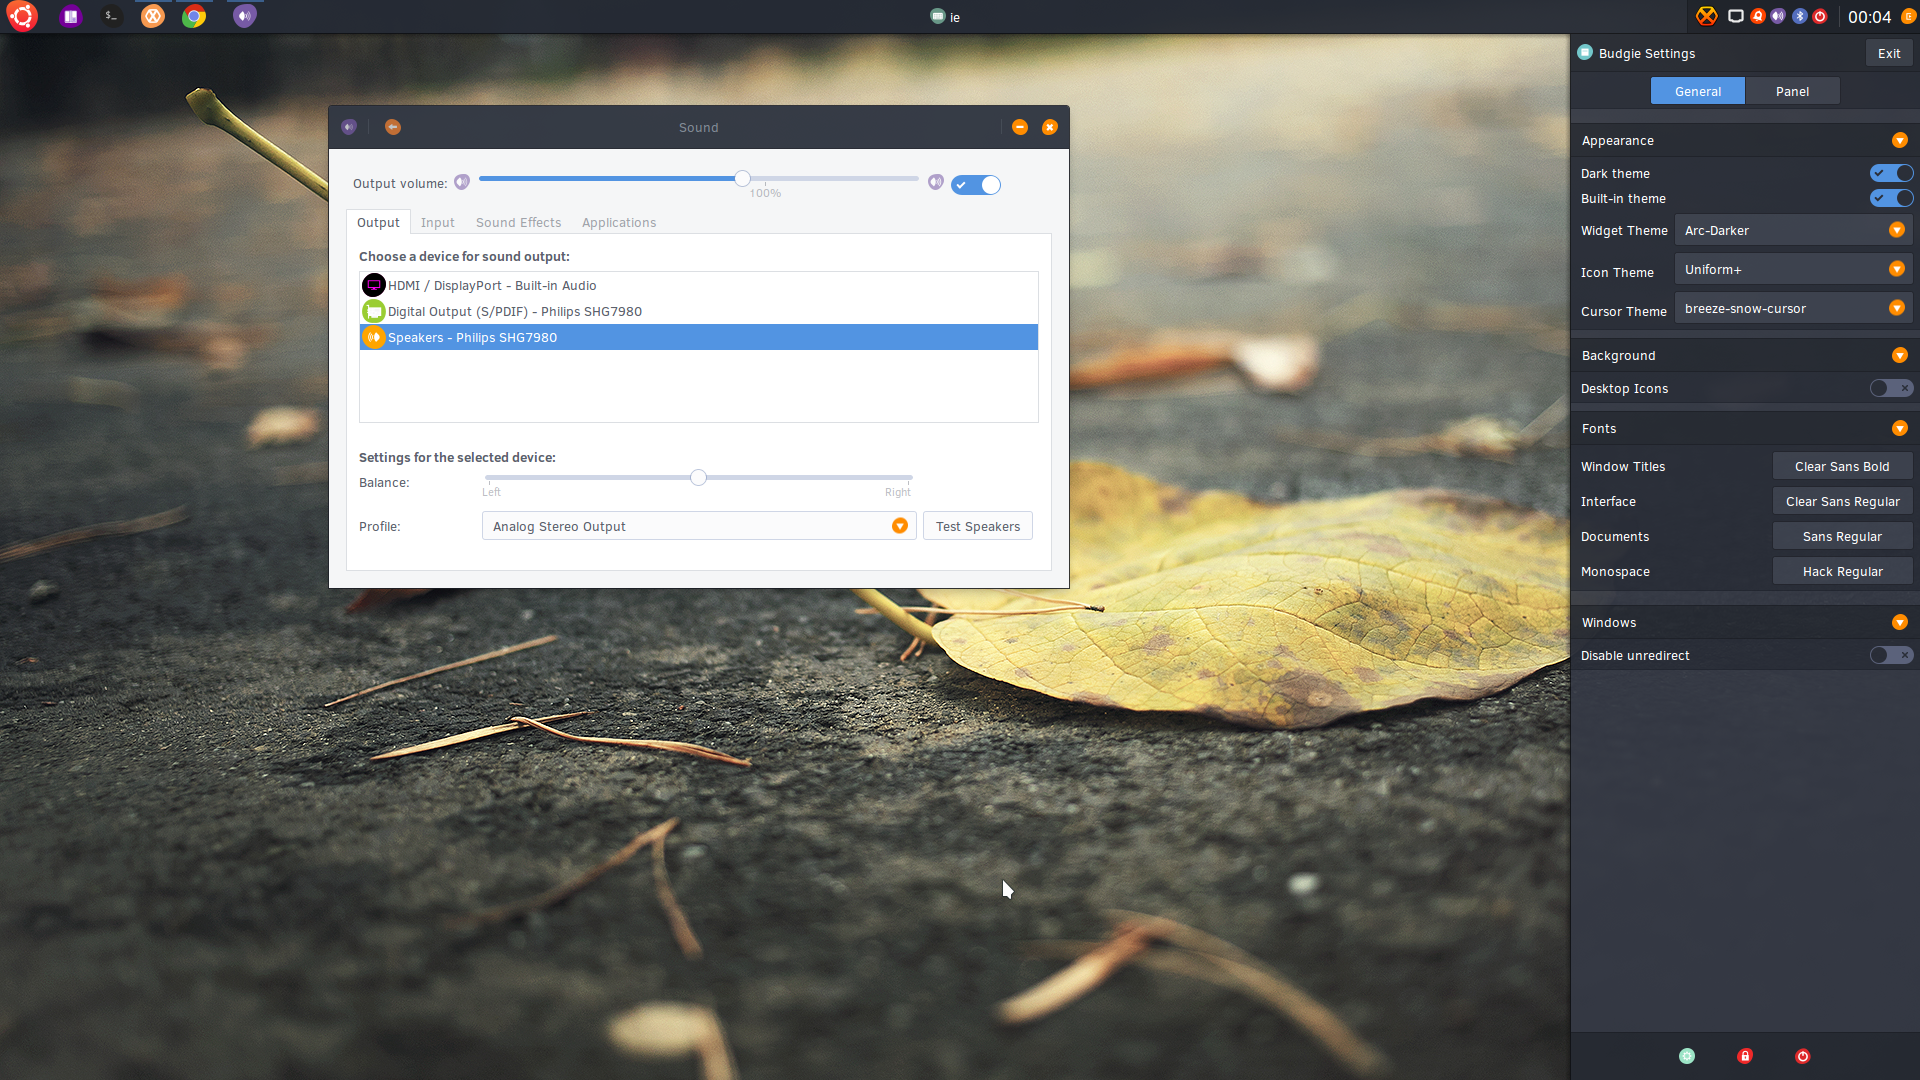Open the Widget Theme Arc-Darker dropdown
1920x1080 pixels.
pyautogui.click(x=1793, y=230)
